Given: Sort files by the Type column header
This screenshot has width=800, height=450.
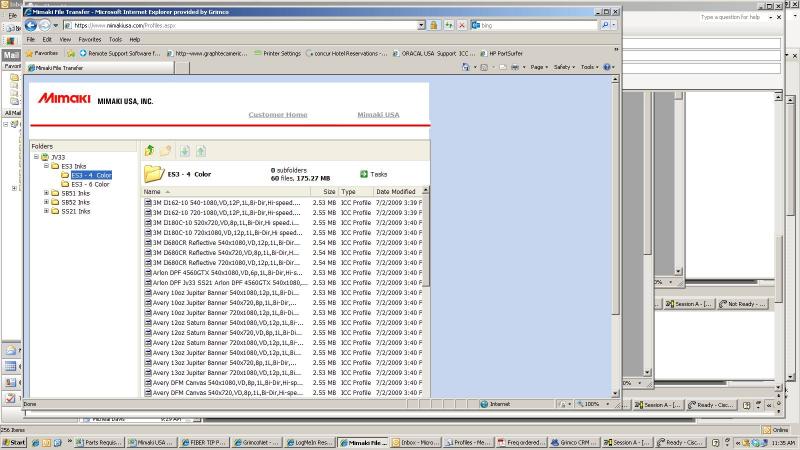Looking at the screenshot, I should coord(356,192).
